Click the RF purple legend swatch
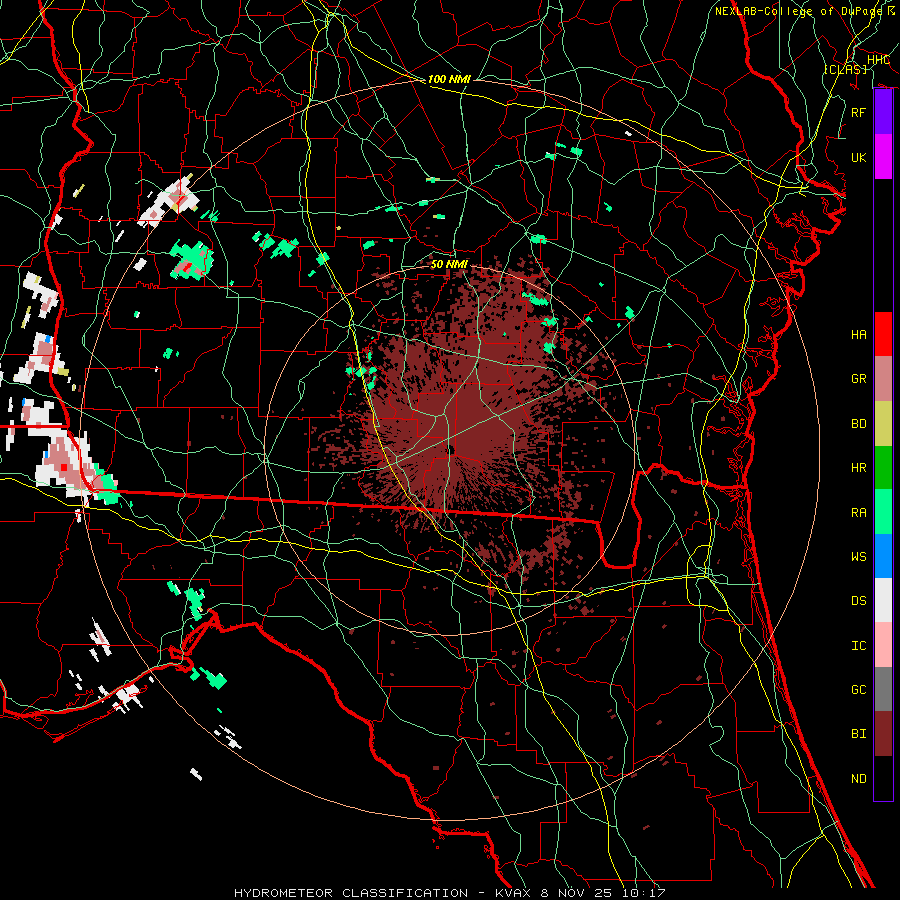900x900 pixels. pyautogui.click(x=883, y=112)
